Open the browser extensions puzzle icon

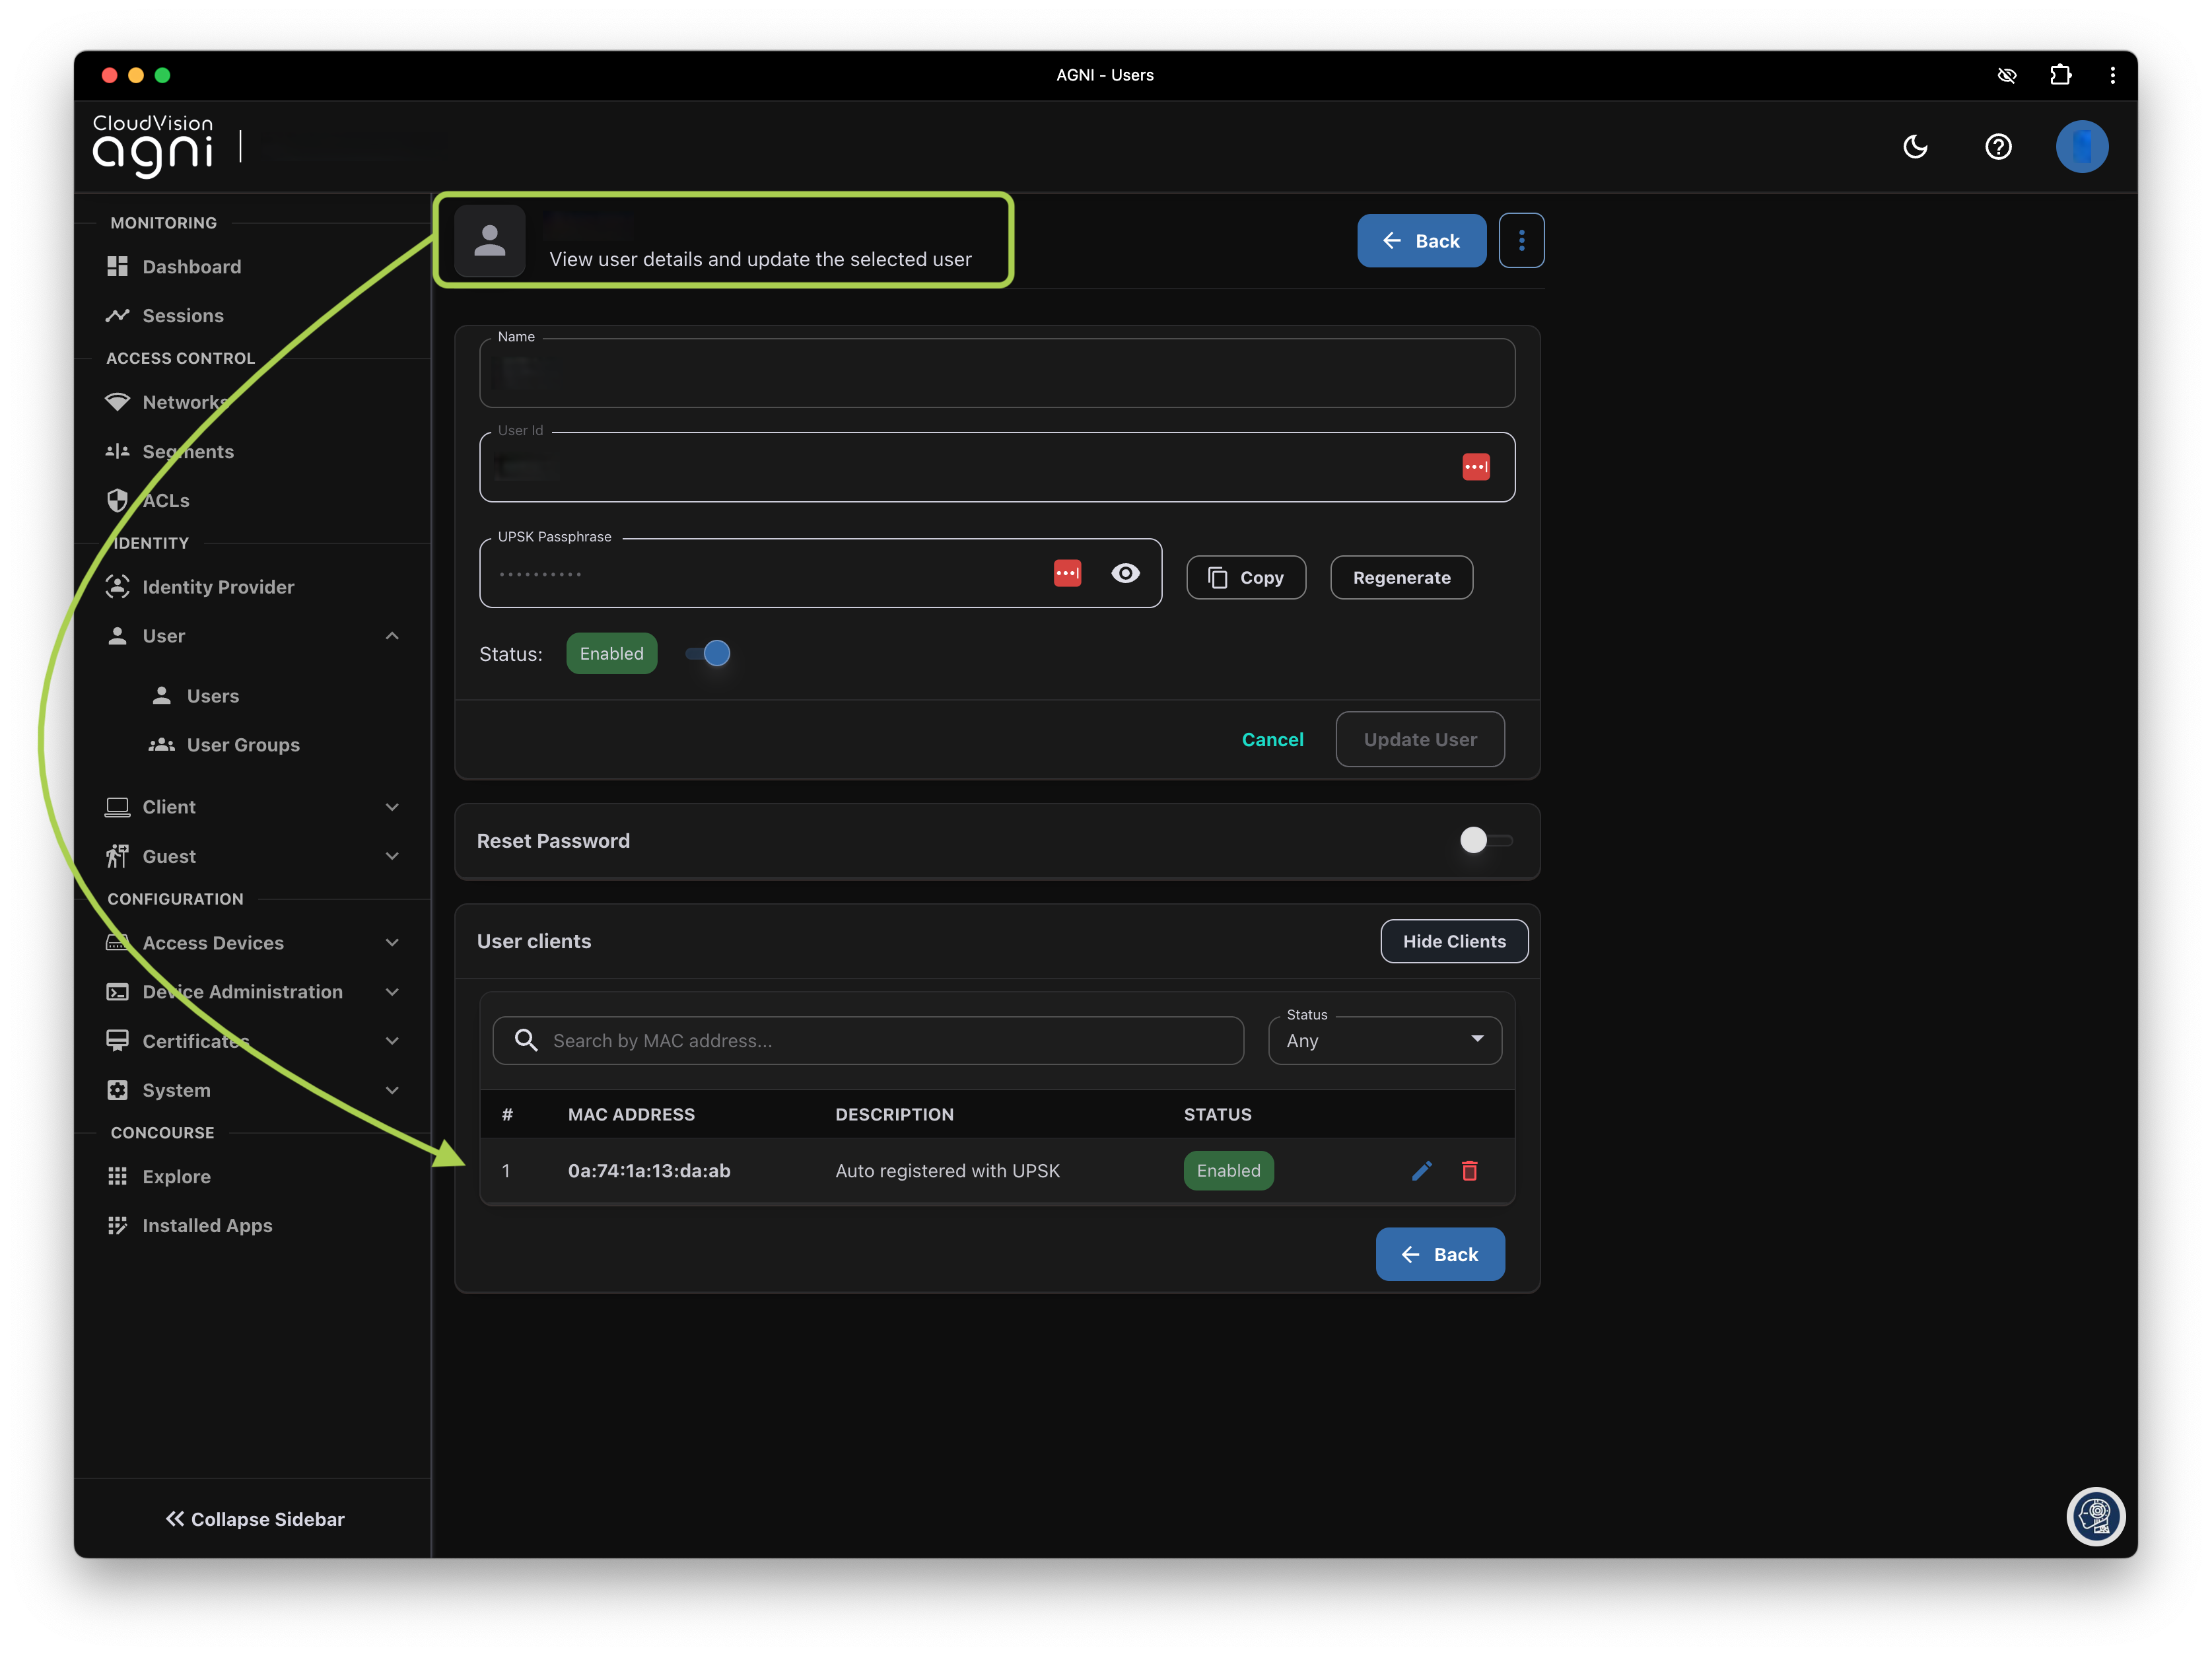tap(2060, 75)
